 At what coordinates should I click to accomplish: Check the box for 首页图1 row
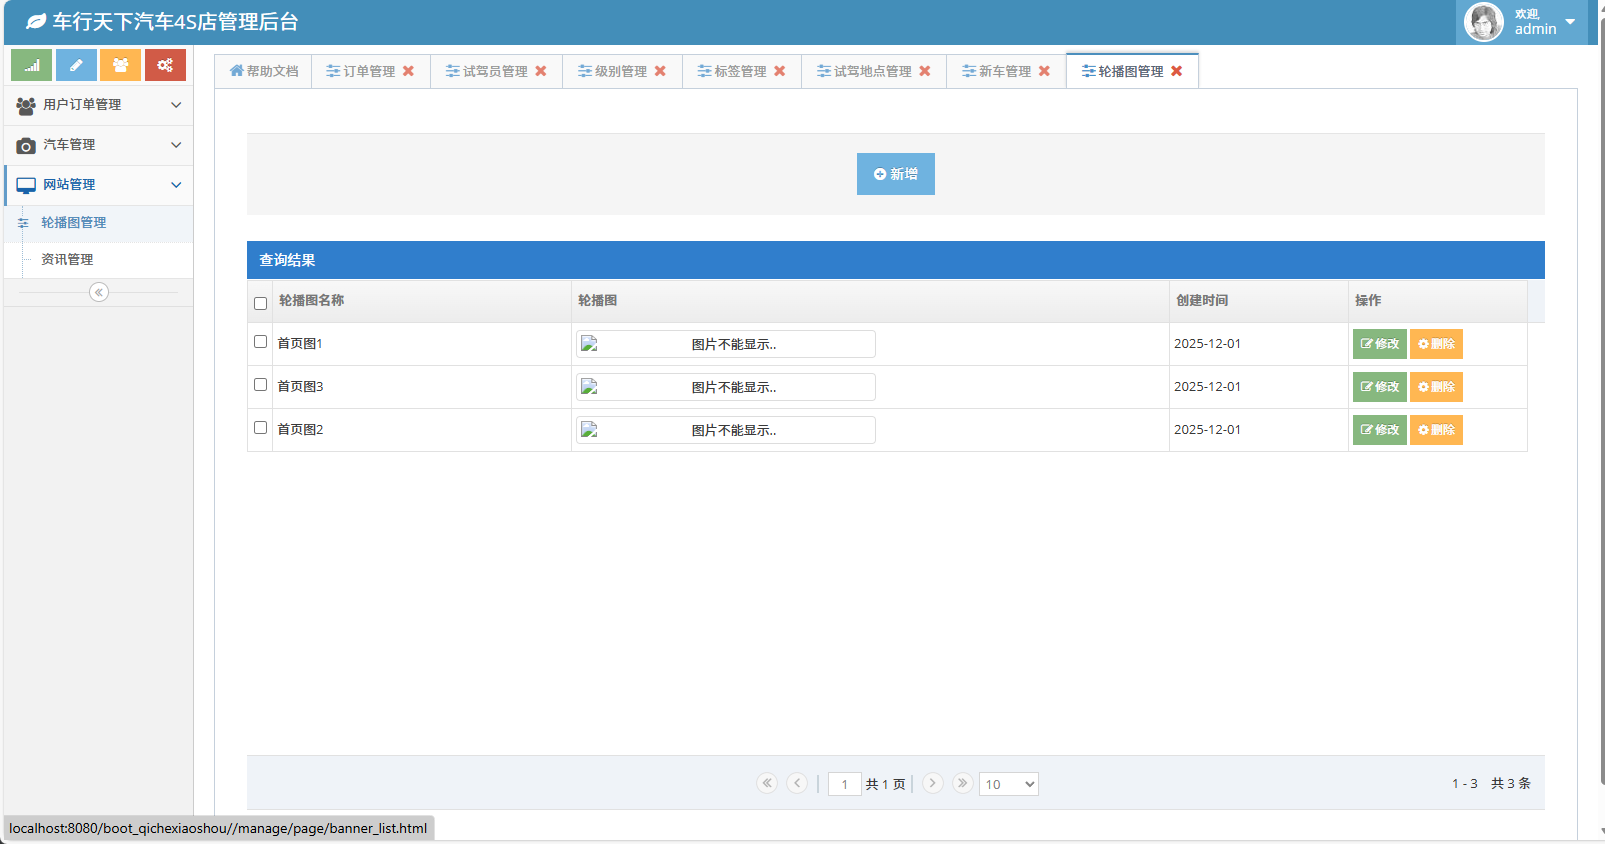pyautogui.click(x=260, y=342)
